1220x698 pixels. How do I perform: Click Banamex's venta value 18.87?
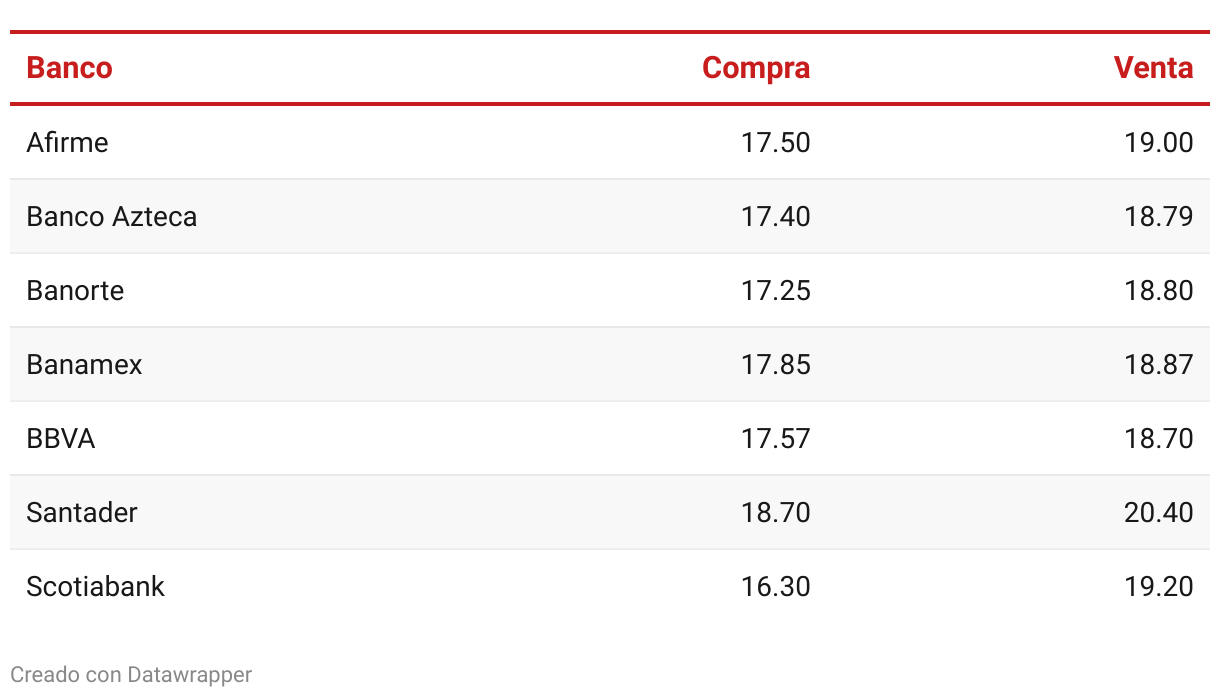[x=1158, y=364]
